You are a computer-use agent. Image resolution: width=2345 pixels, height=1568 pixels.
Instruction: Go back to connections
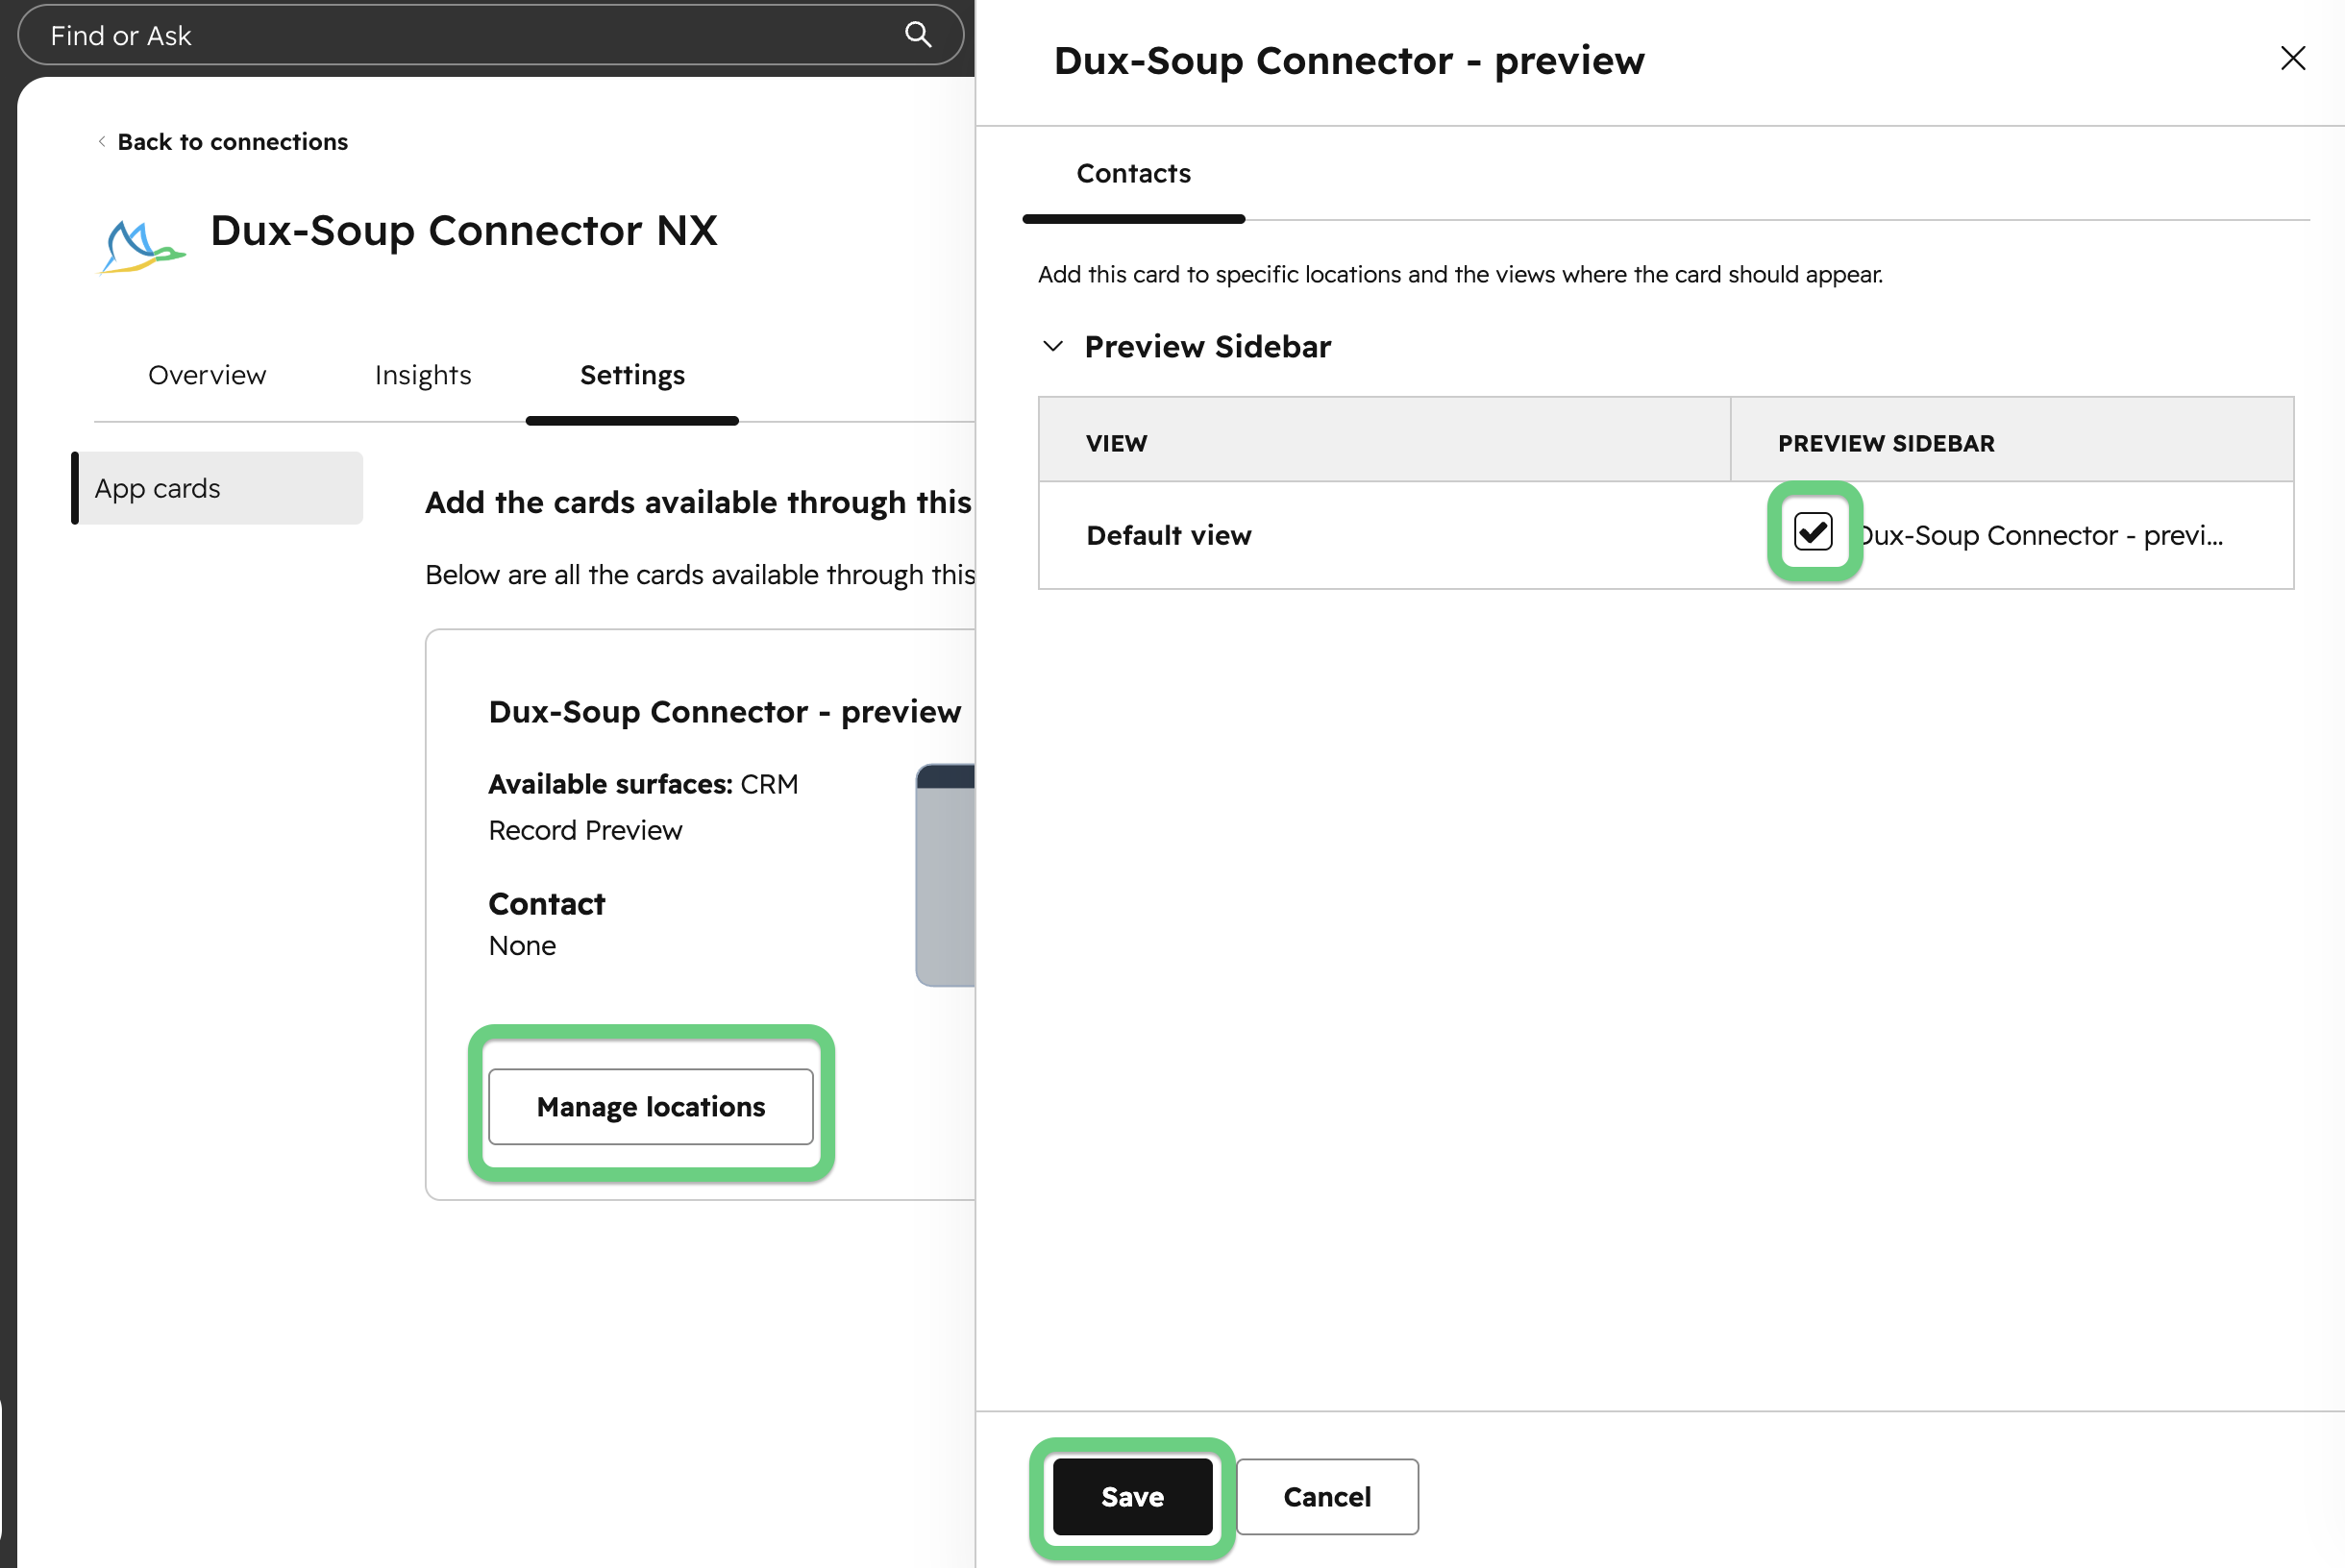[232, 142]
